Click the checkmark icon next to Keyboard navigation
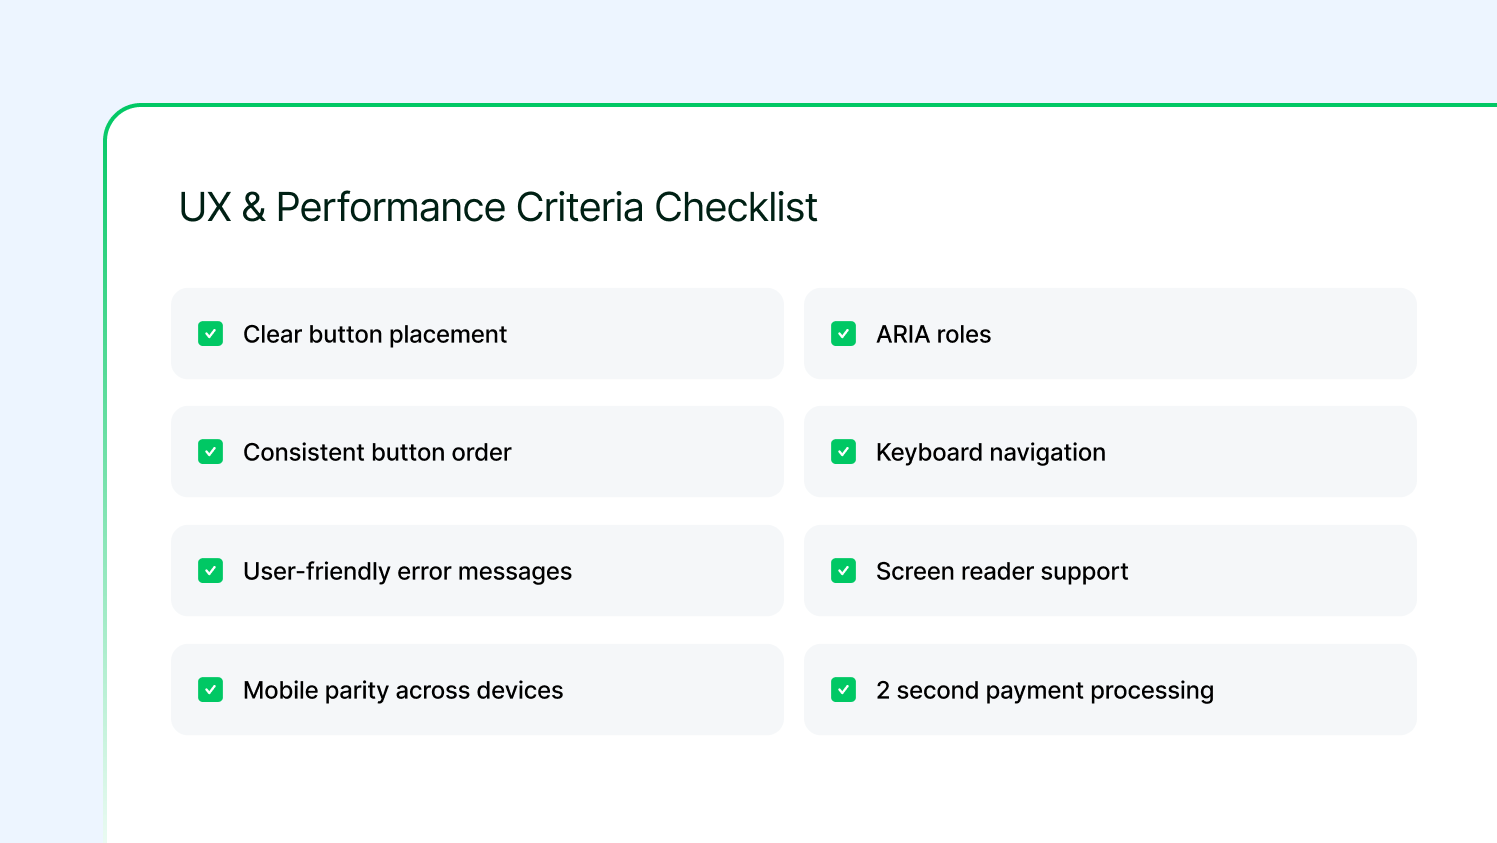This screenshot has width=1497, height=843. pyautogui.click(x=843, y=452)
